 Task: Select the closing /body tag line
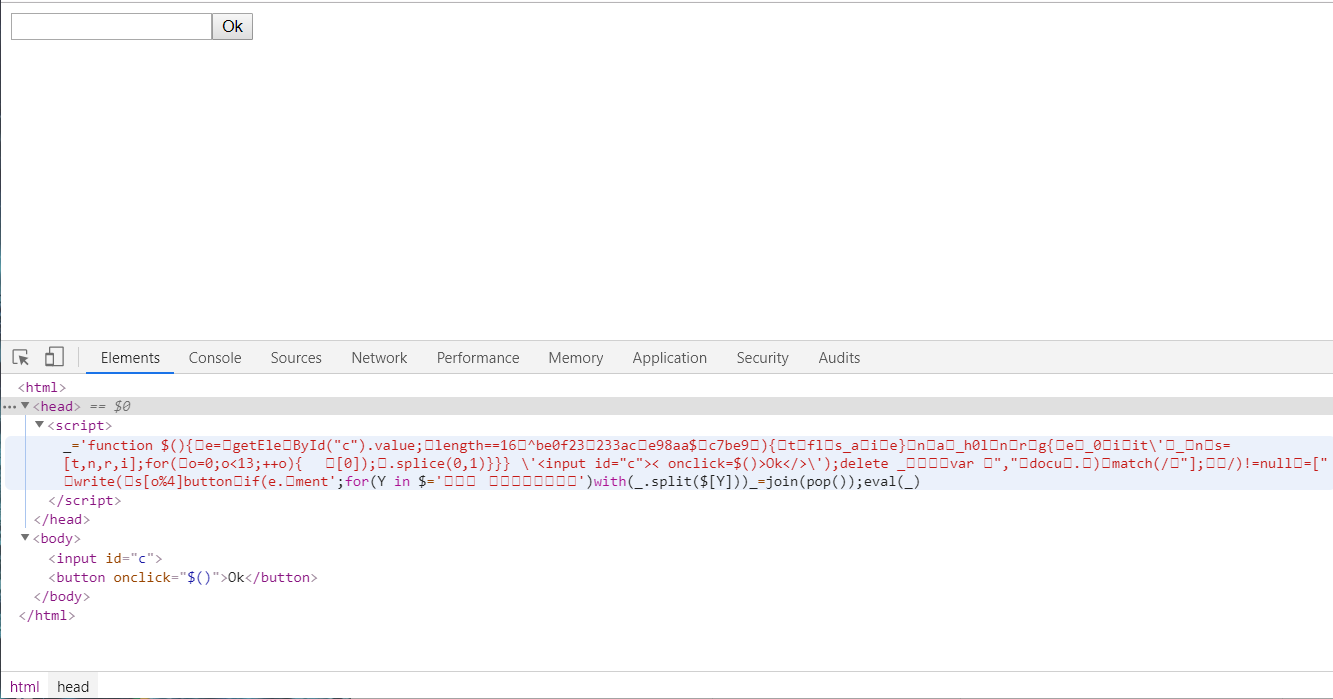[x=62, y=596]
